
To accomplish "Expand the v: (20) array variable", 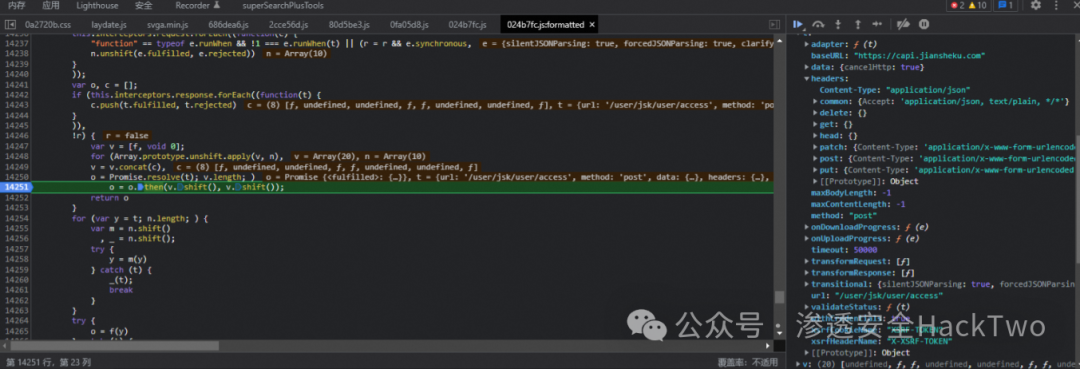I will (799, 364).
